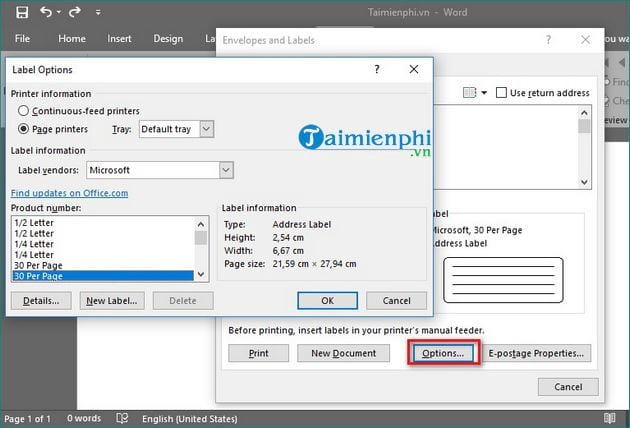The height and width of the screenshot is (428, 630).
Task: Click the New Document button
Action: click(344, 353)
